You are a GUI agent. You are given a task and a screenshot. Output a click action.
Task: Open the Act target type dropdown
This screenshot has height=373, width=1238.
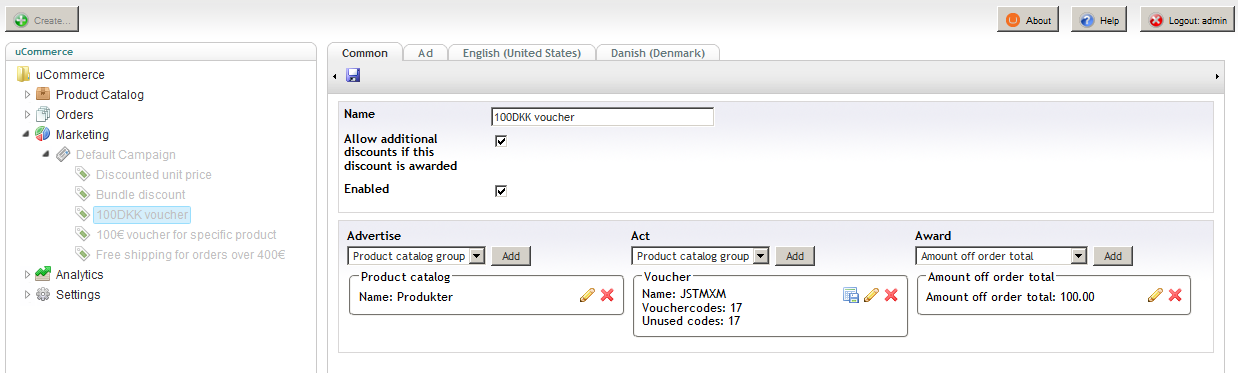tap(701, 256)
